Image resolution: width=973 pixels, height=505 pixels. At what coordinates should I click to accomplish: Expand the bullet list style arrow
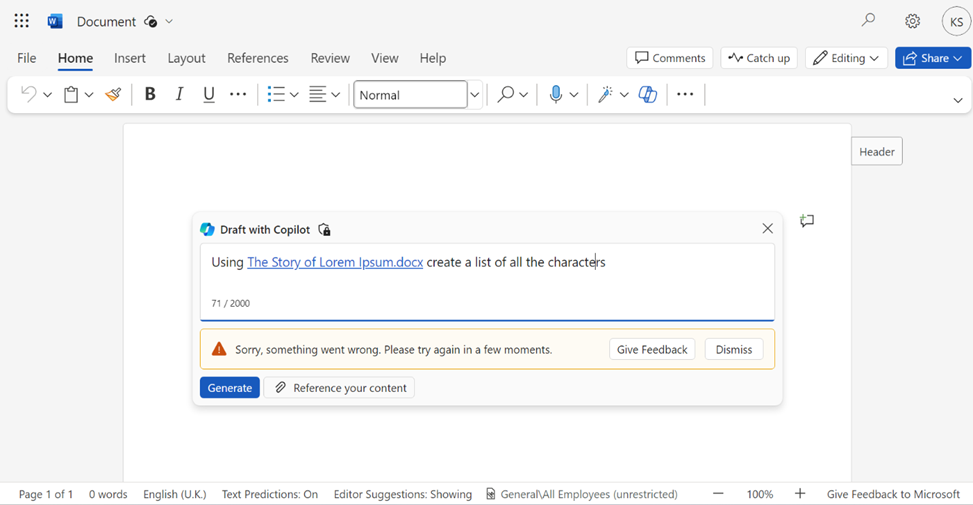point(294,95)
